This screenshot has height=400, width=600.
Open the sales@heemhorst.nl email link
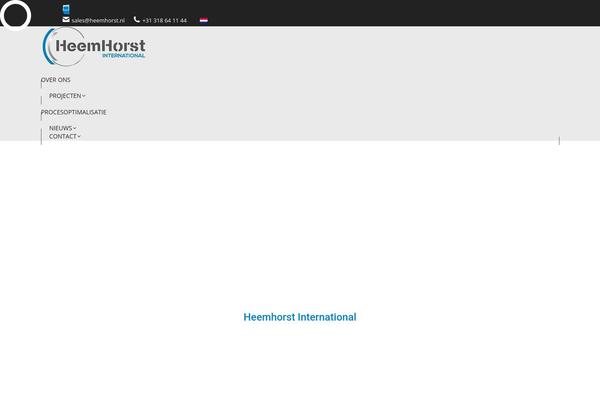click(98, 20)
